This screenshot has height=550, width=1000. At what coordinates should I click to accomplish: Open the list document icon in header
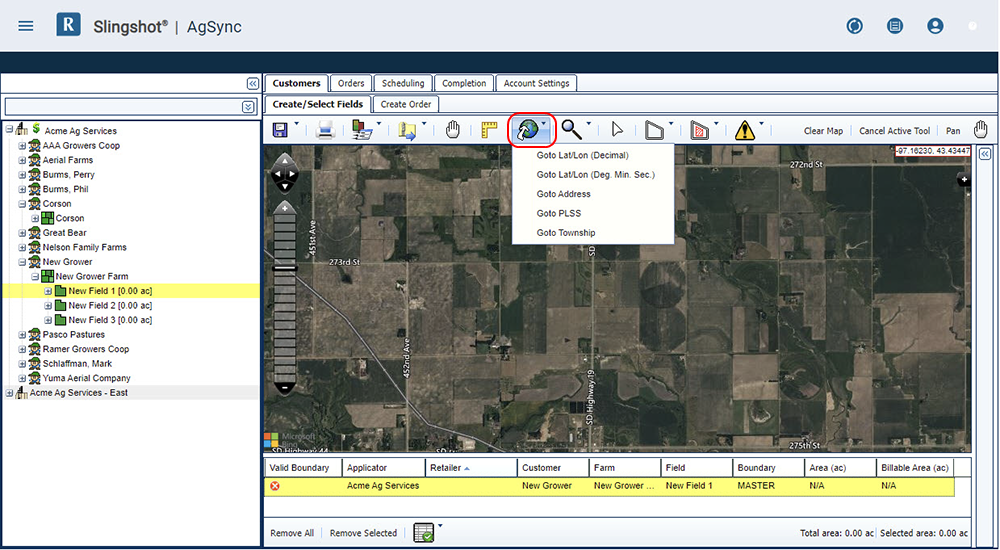tap(895, 26)
